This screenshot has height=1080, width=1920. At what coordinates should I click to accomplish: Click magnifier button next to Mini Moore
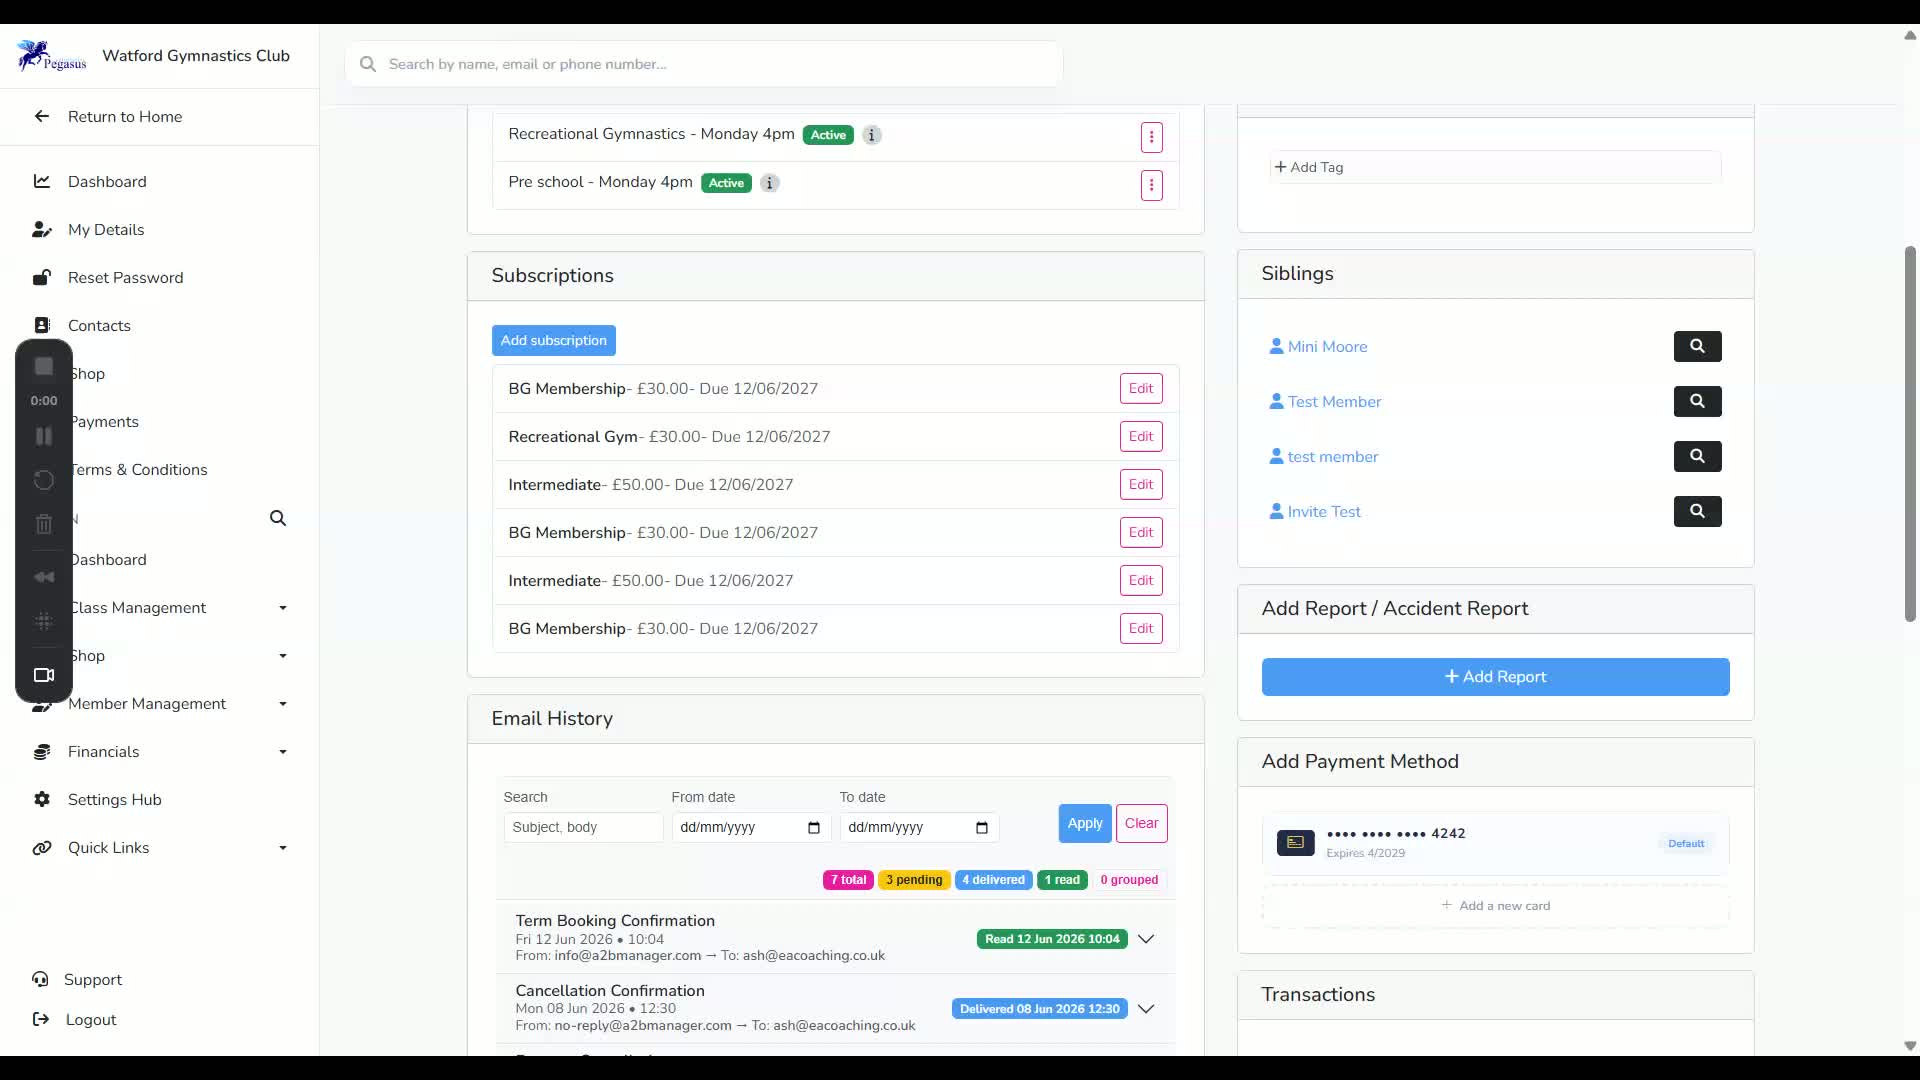tap(1697, 346)
